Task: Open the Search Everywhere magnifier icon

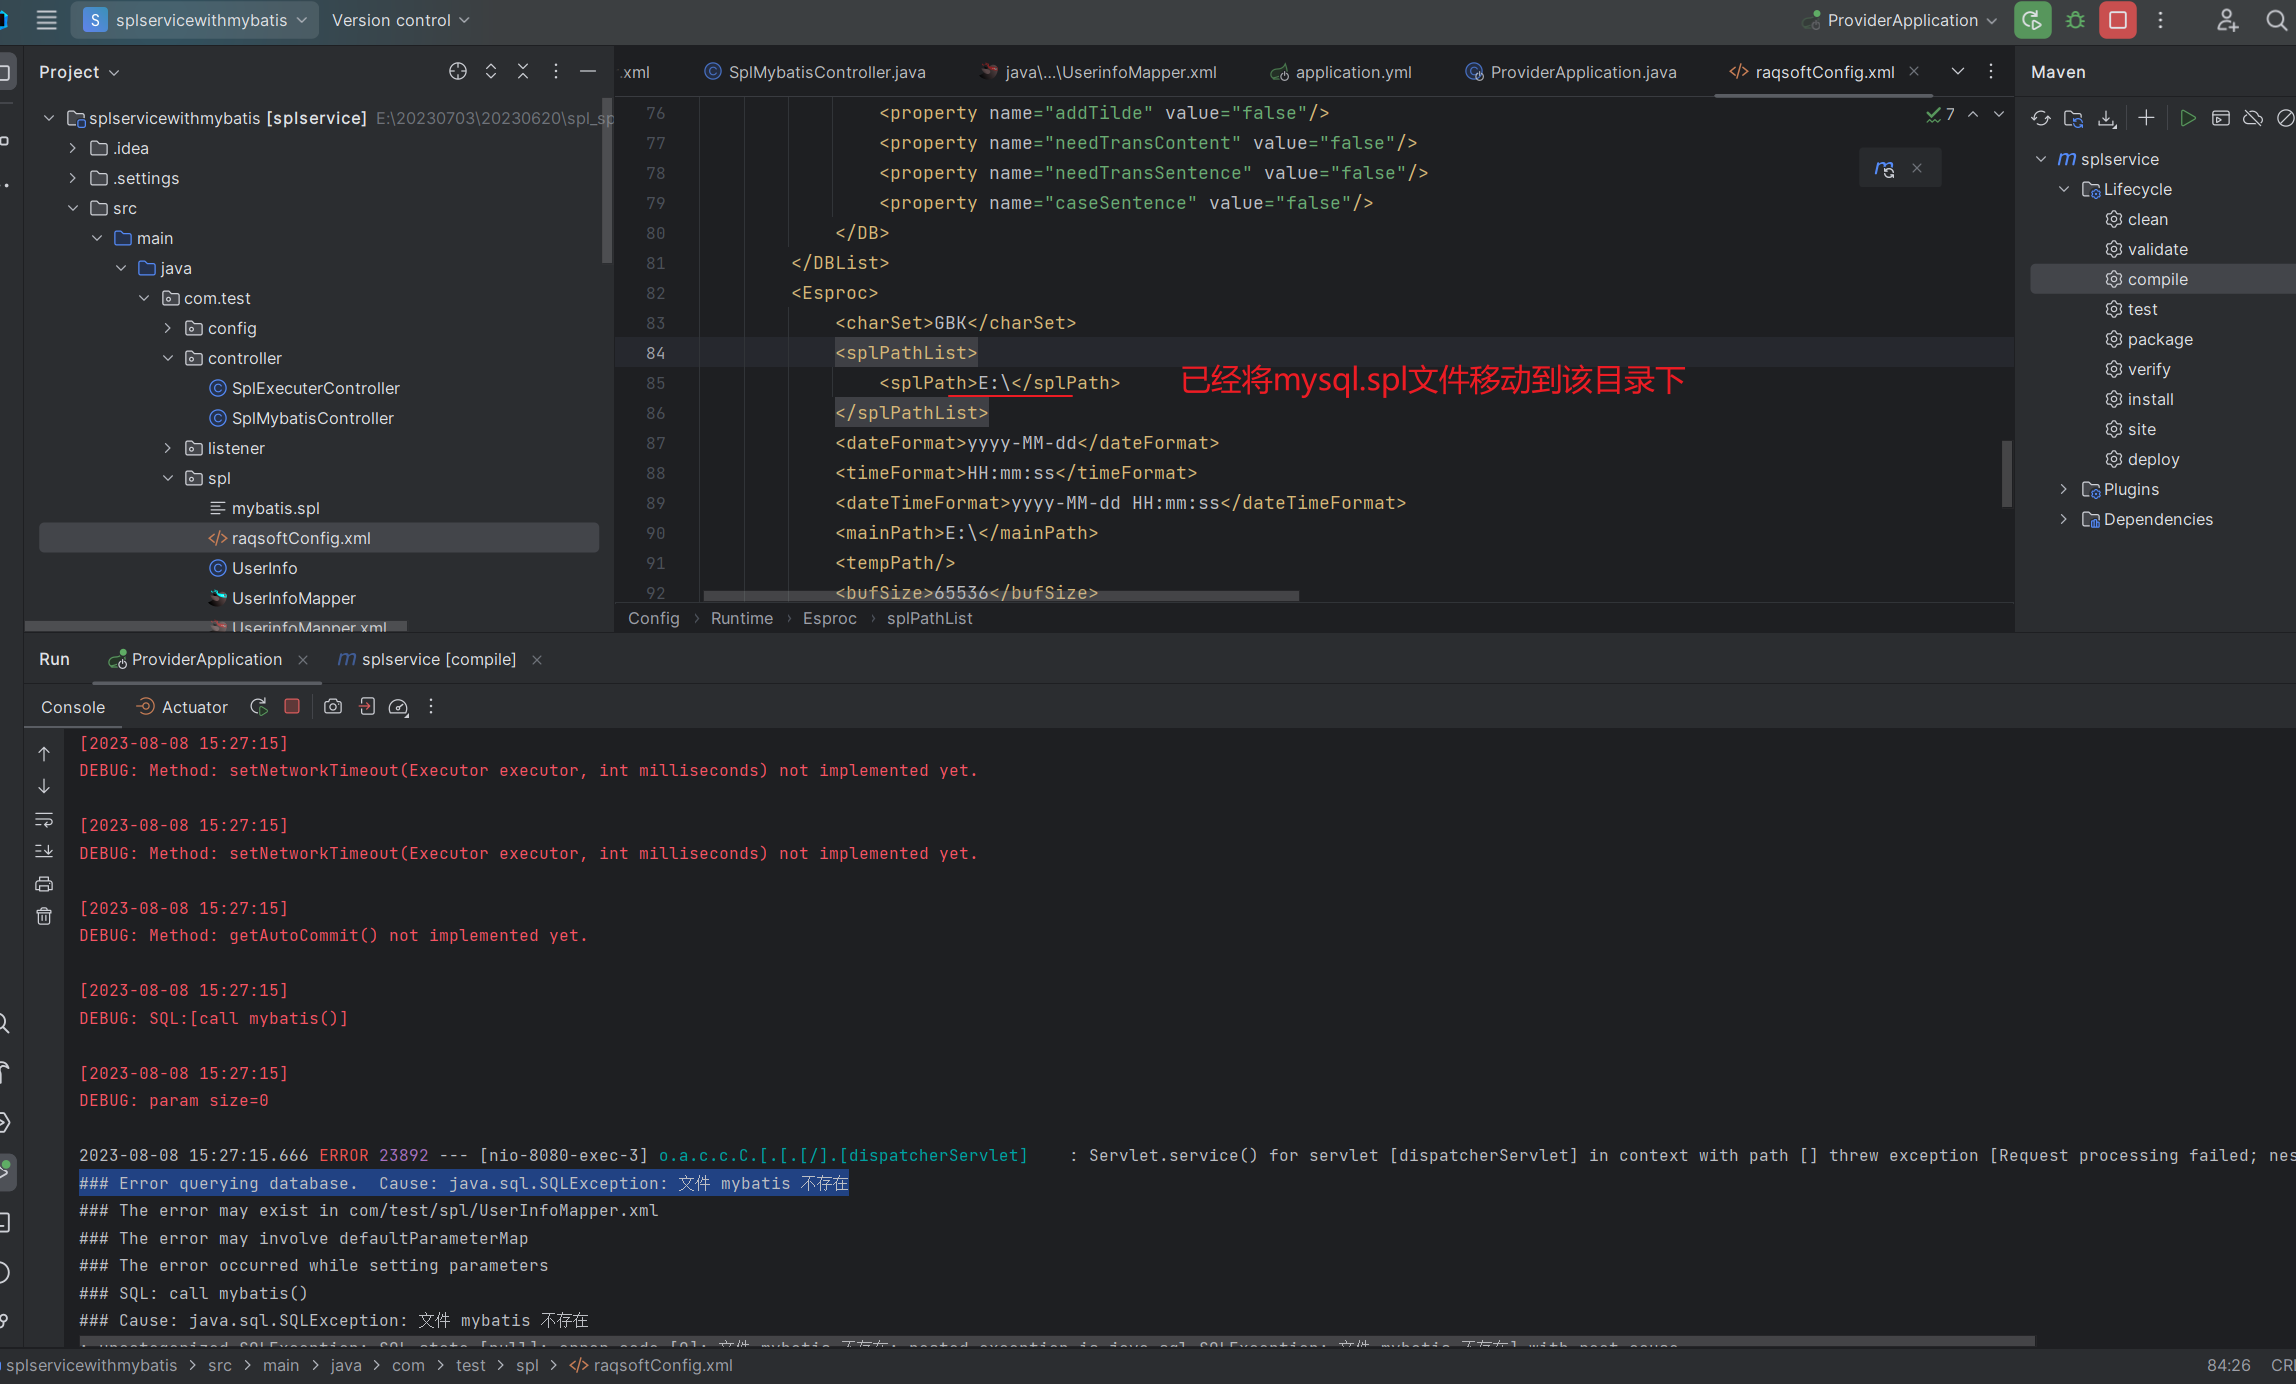Action: pos(2276,20)
